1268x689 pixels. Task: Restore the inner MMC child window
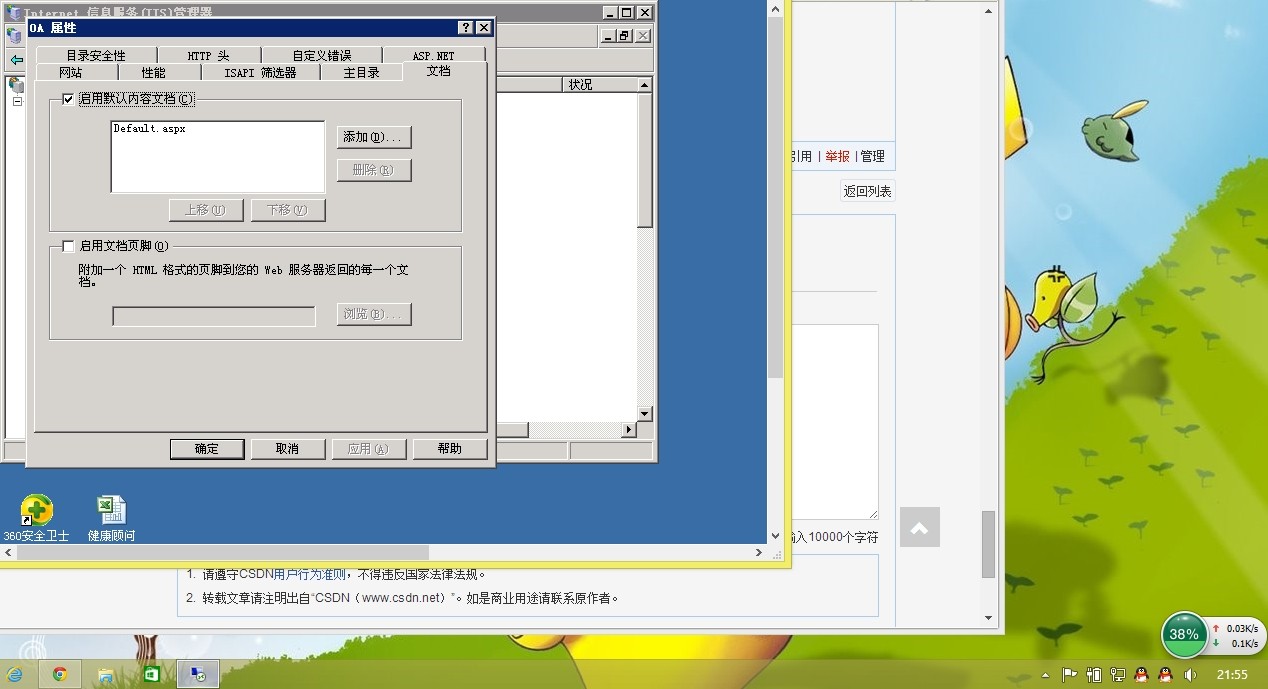coord(624,36)
